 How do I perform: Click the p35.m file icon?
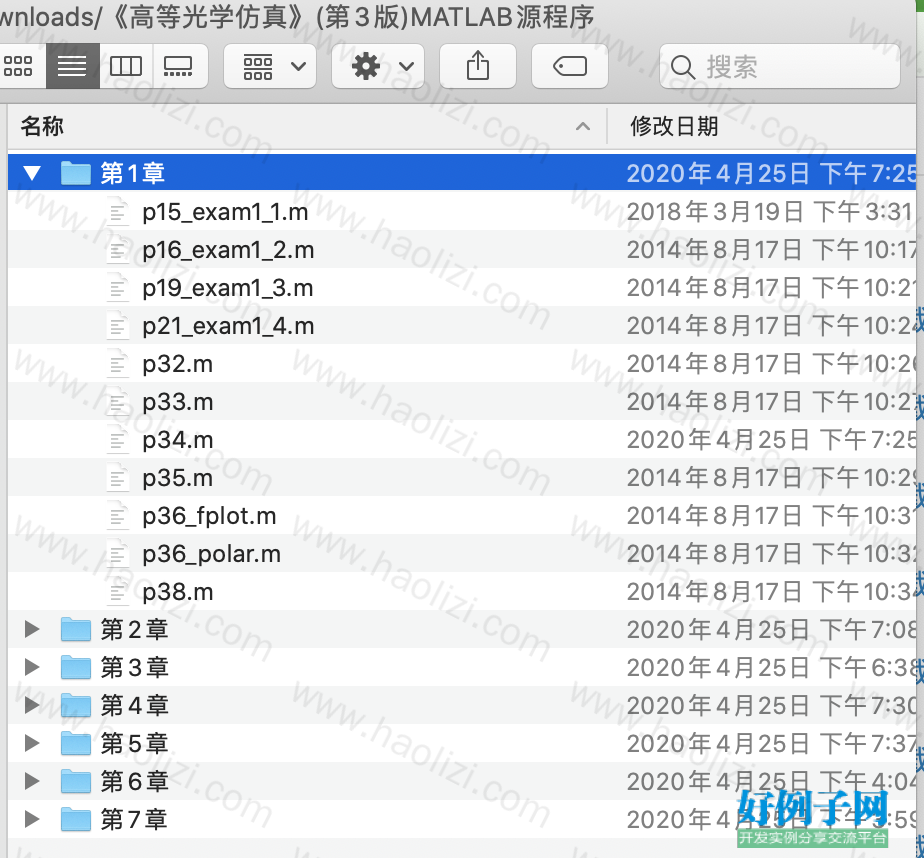[x=117, y=478]
